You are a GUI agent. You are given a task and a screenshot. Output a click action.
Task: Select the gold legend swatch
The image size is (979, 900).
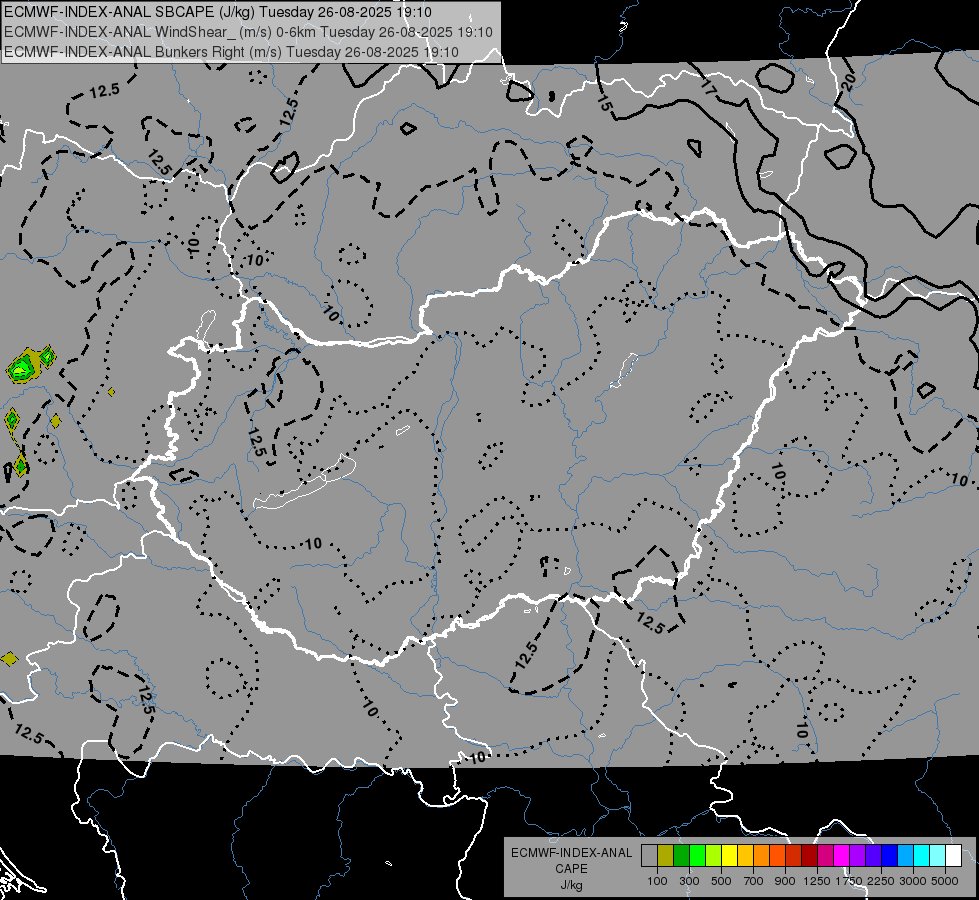(x=746, y=855)
